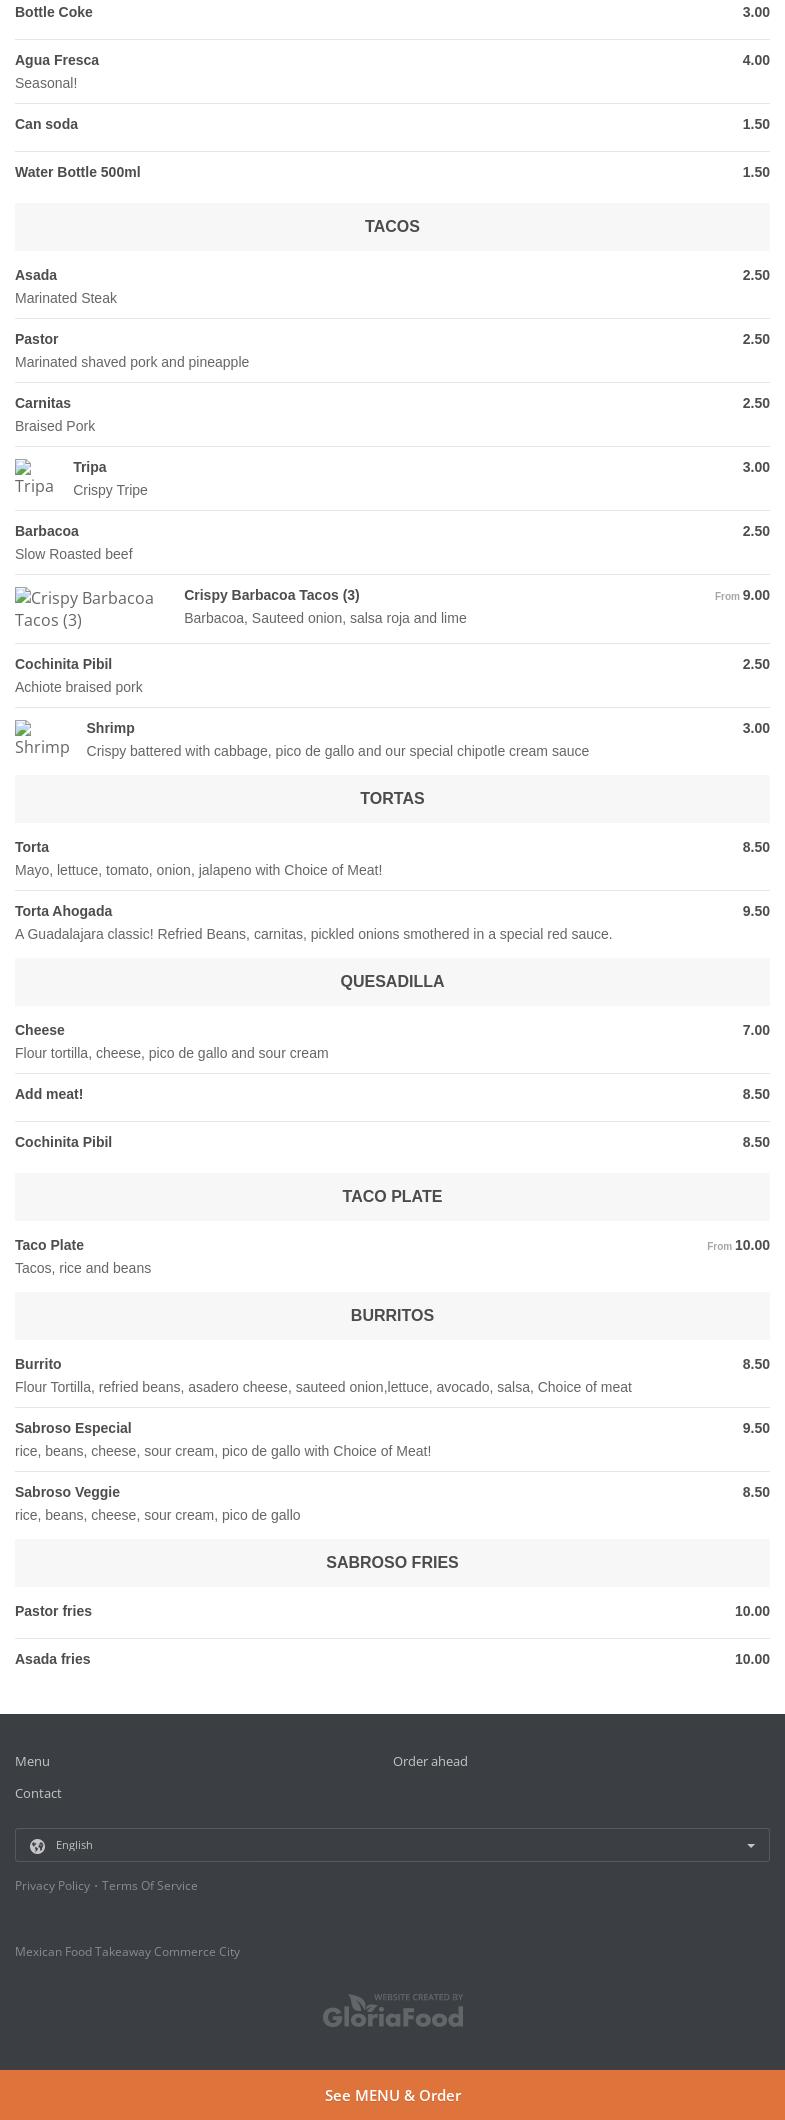The width and height of the screenshot is (785, 2120).
Task: Click the GloriaFood logo
Action: (x=393, y=2010)
